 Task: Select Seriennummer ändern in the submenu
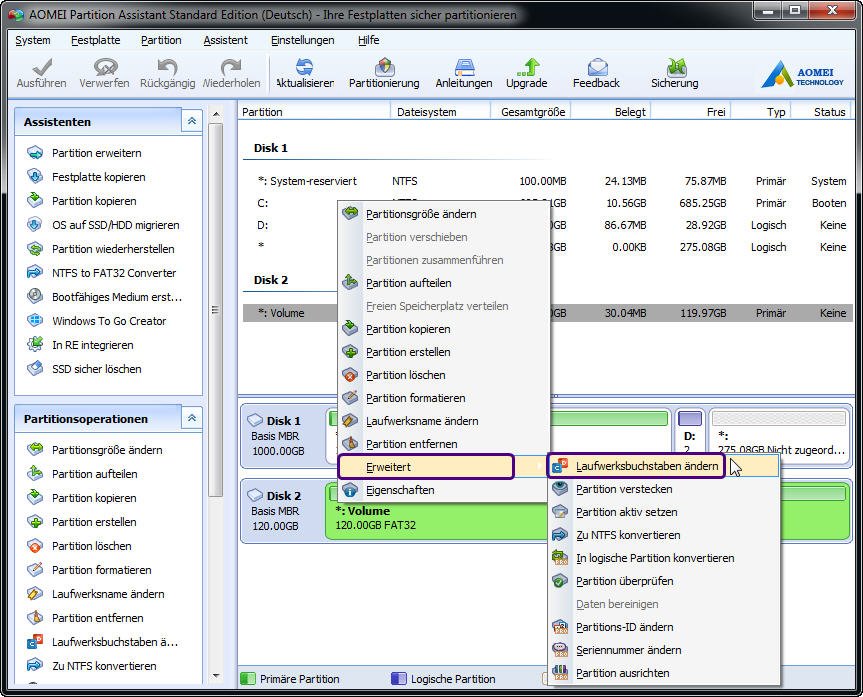[664, 650]
